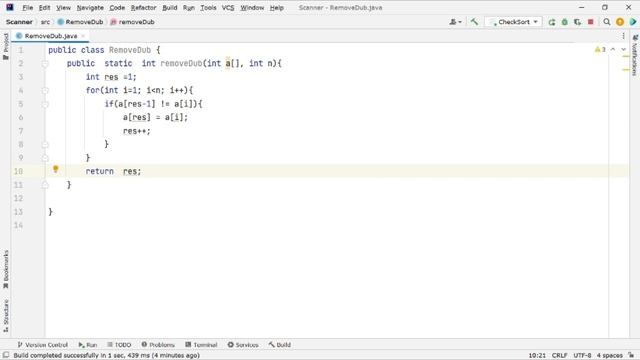Open the user account dropdown icon
Viewport: 640px width, 360px height.
[455, 22]
